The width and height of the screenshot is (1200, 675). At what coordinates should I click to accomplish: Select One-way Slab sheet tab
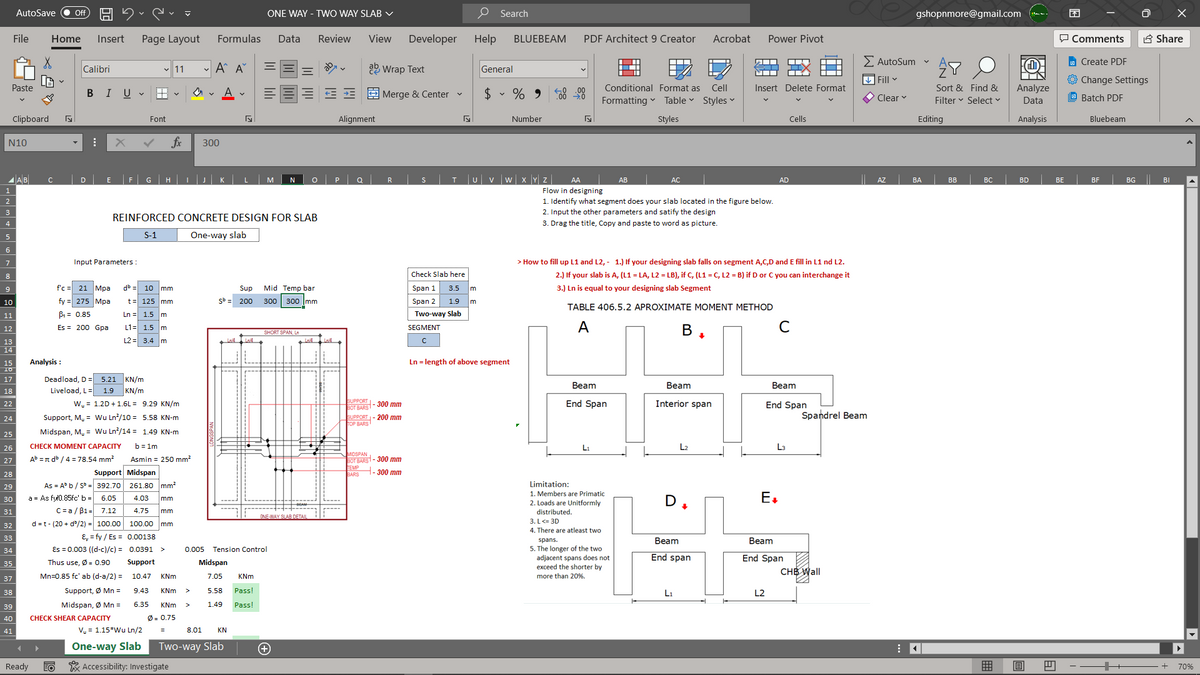[106, 647]
